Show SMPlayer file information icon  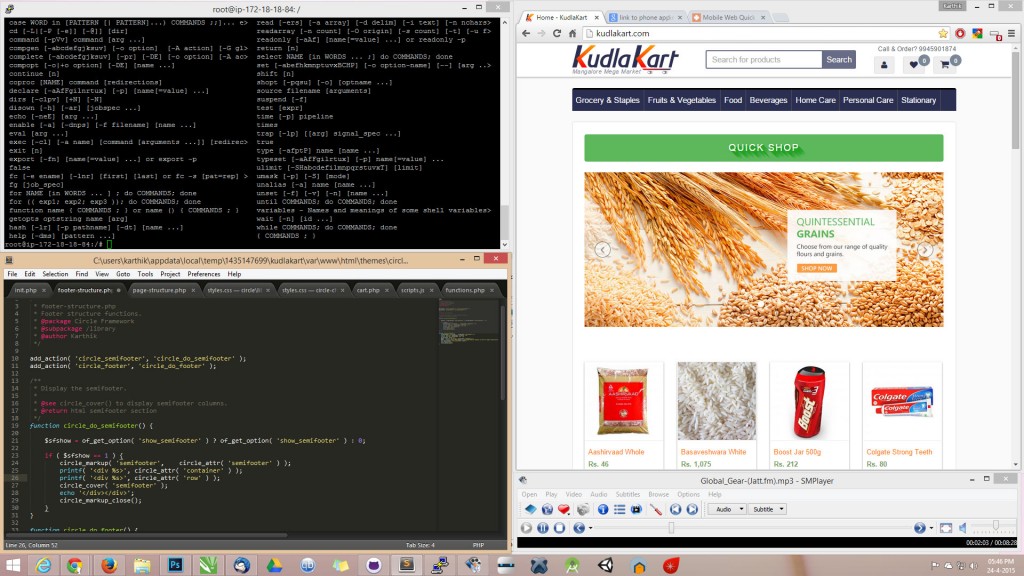point(603,509)
